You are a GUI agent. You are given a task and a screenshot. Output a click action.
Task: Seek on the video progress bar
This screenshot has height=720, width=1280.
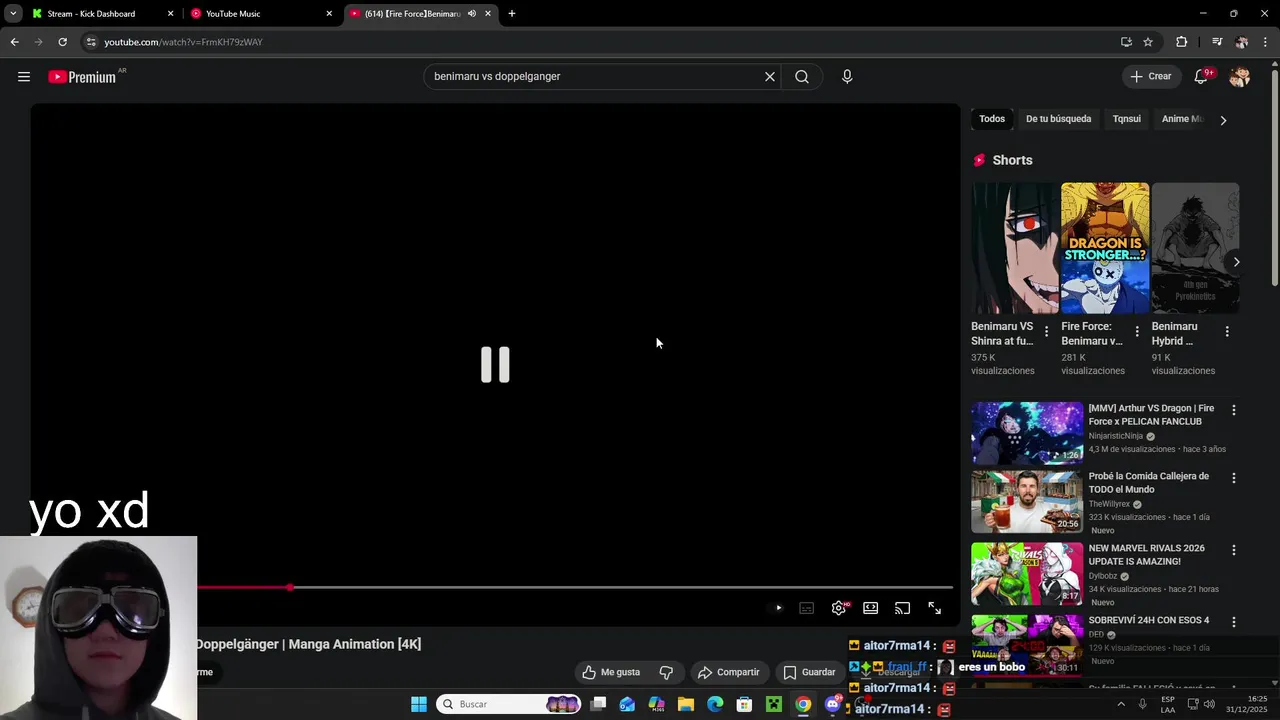575,588
